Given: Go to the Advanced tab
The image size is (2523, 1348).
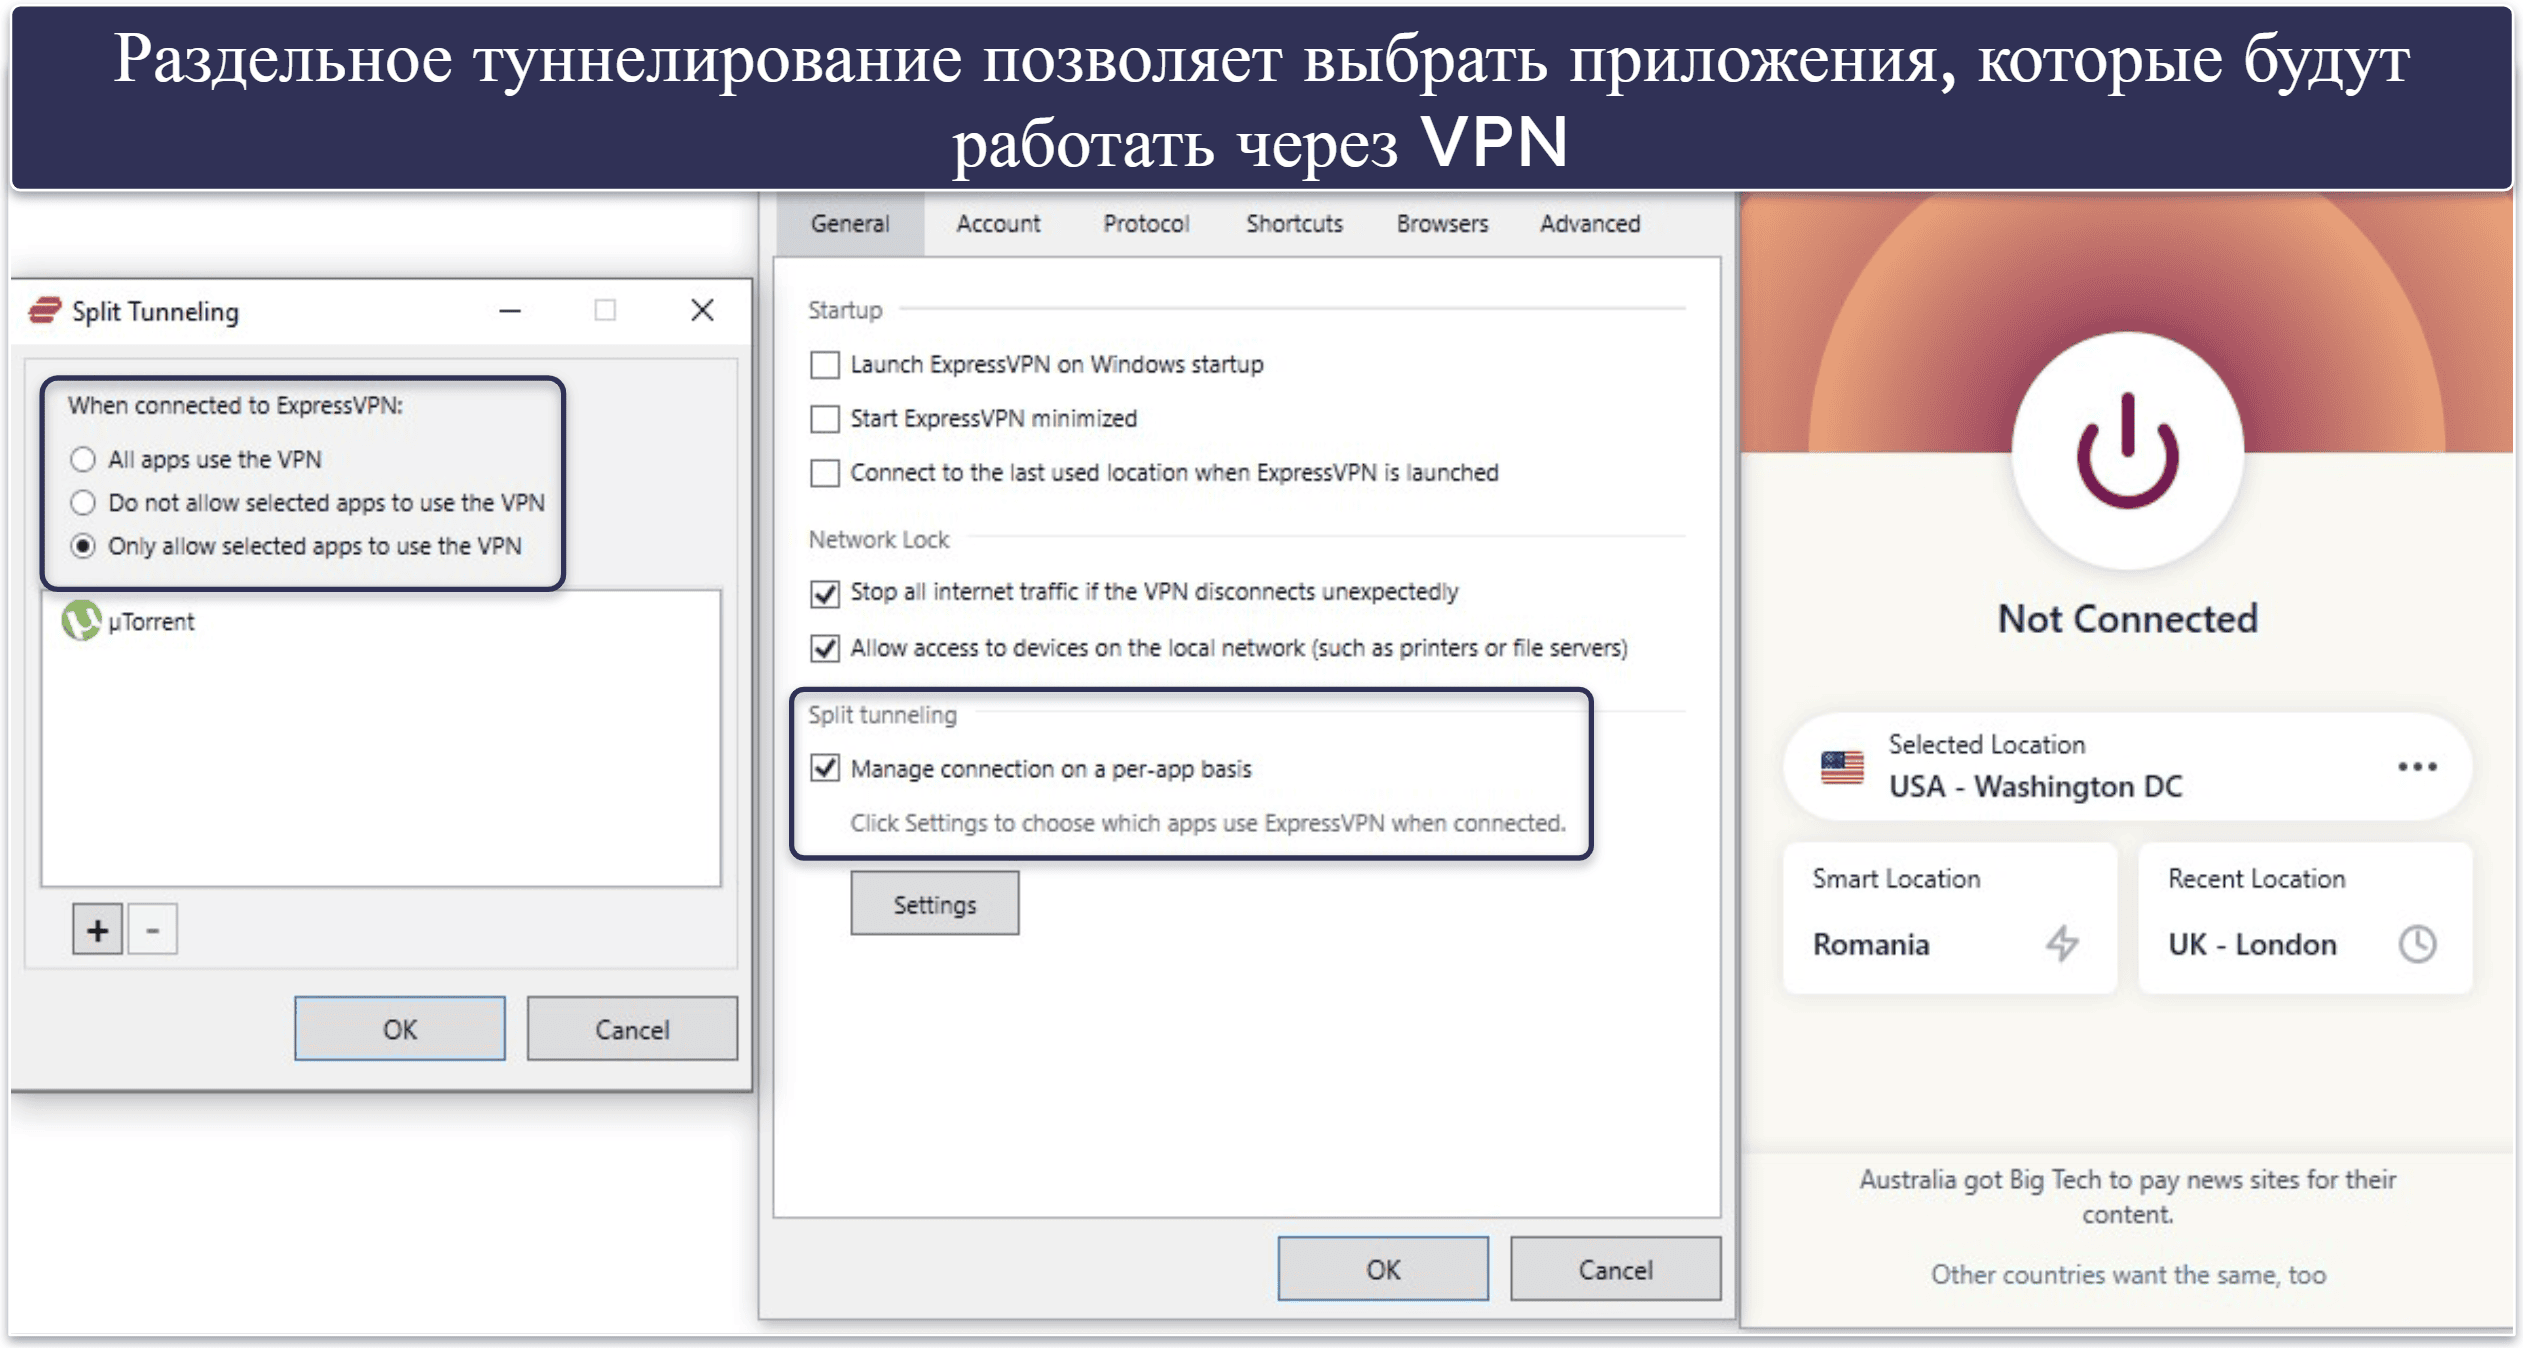Looking at the screenshot, I should pyautogui.click(x=1590, y=224).
